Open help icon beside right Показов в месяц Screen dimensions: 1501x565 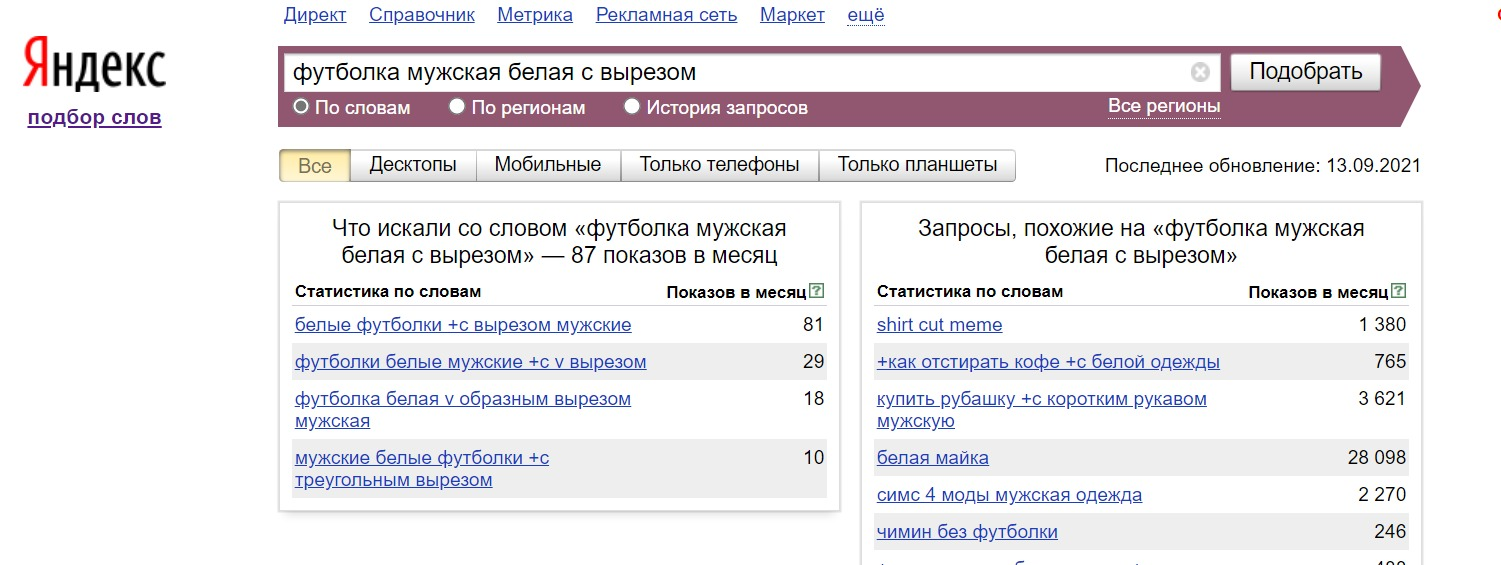pos(1399,291)
